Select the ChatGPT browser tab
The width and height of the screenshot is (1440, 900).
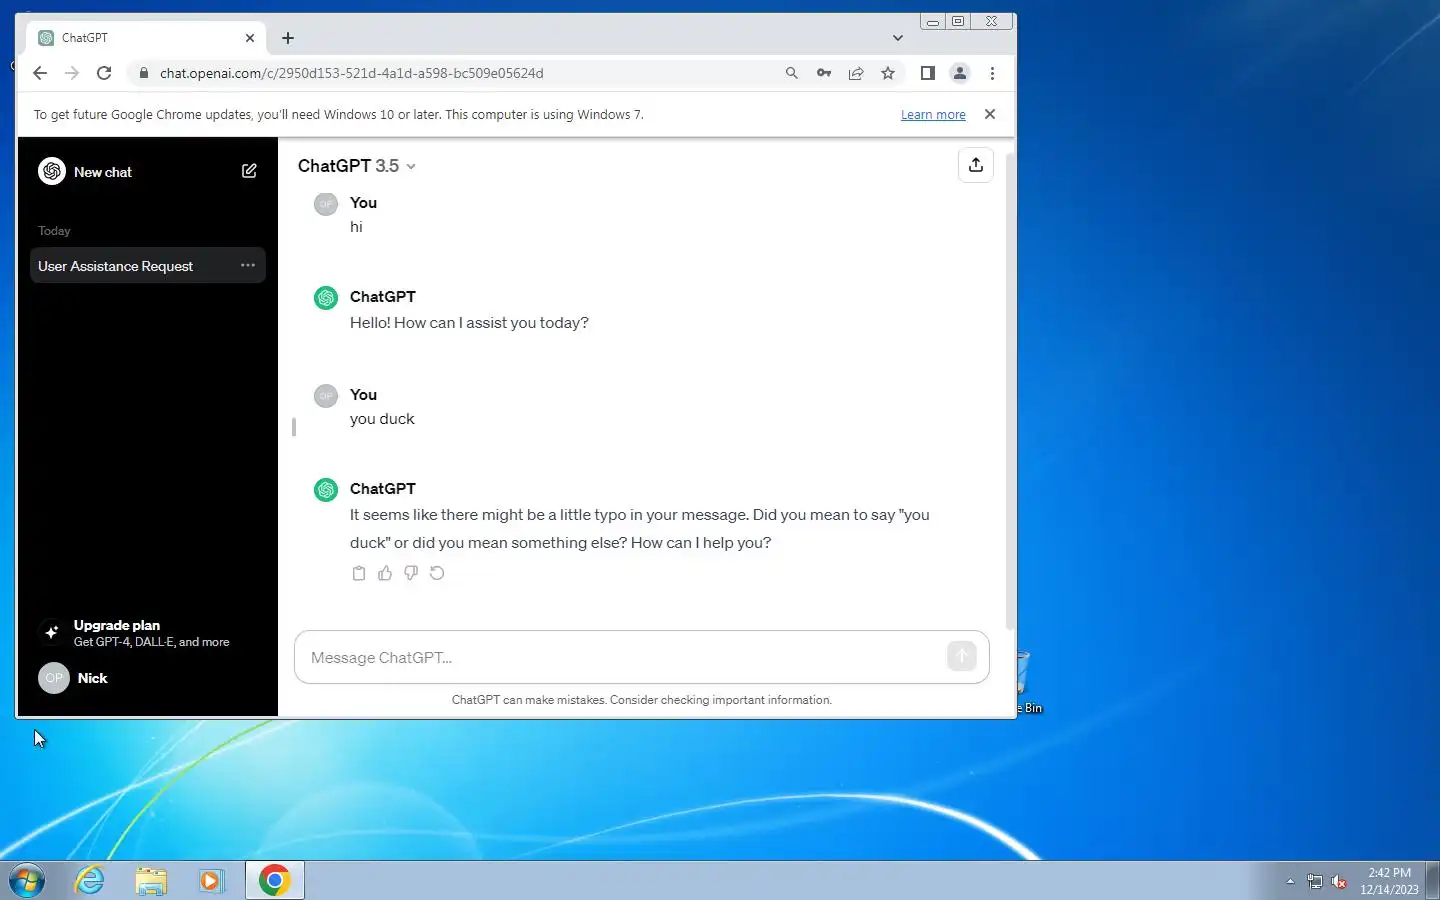click(x=146, y=38)
